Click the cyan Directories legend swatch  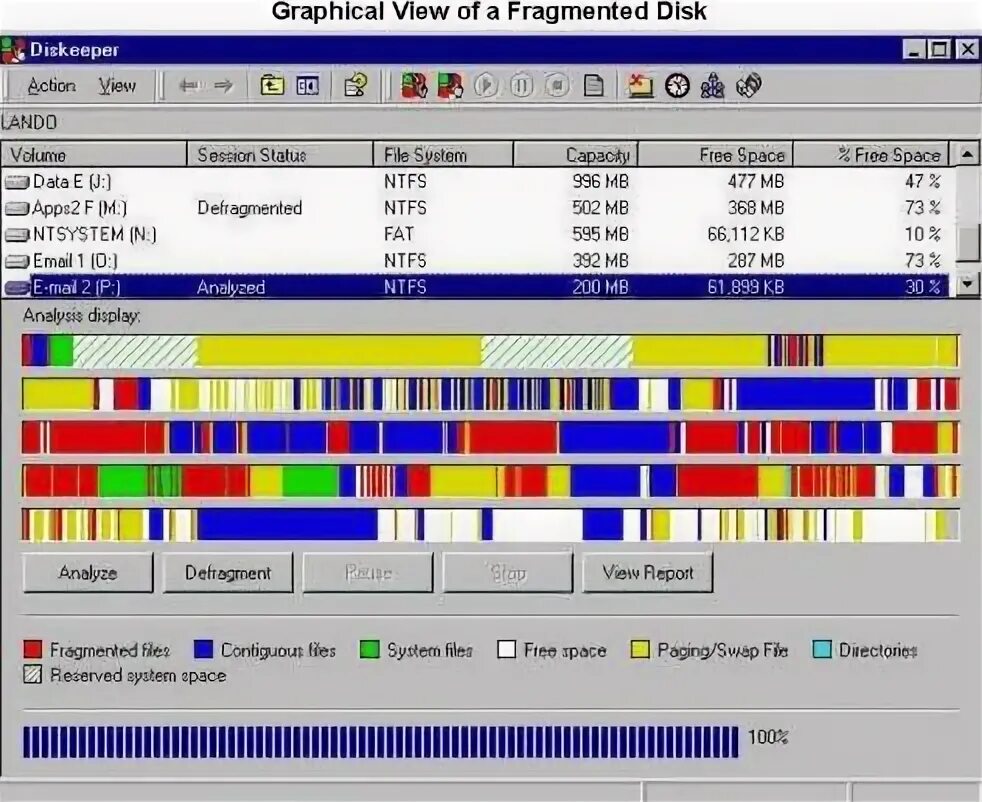click(822, 649)
